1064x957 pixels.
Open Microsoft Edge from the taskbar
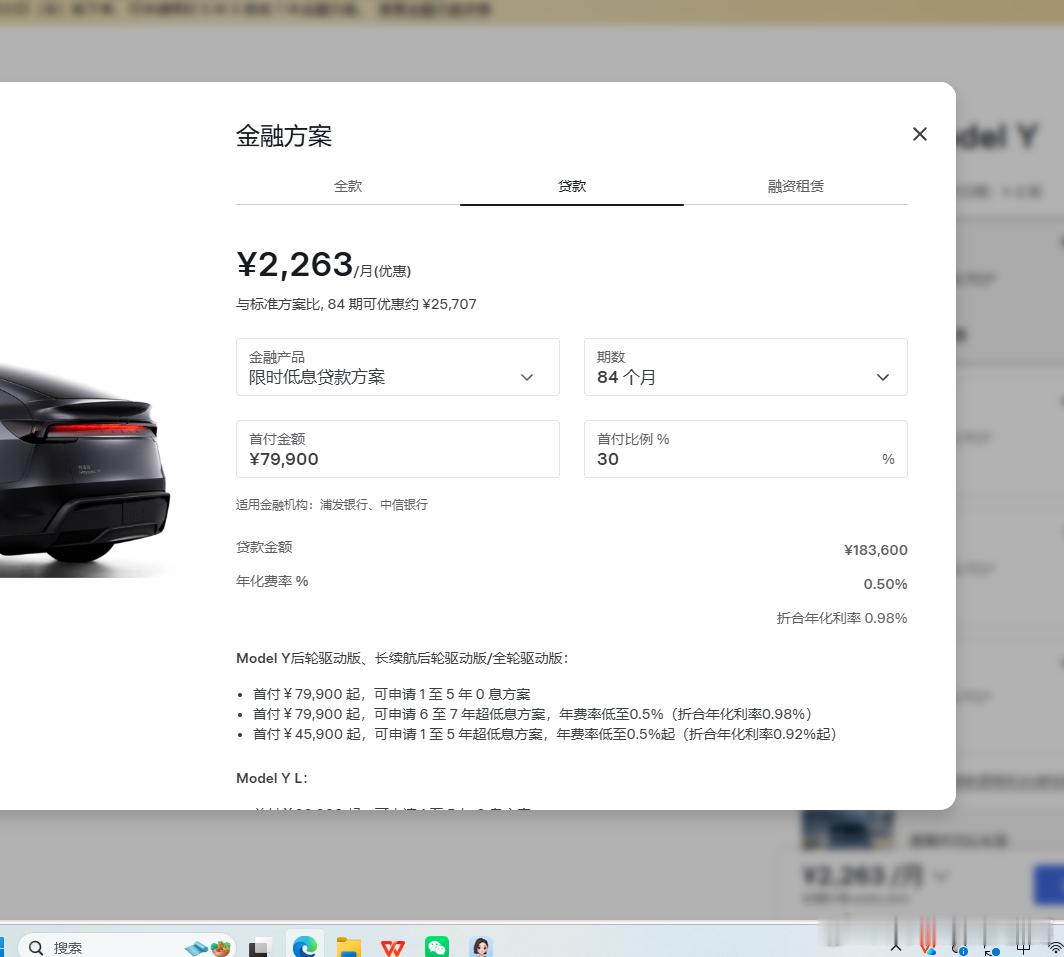(x=305, y=947)
